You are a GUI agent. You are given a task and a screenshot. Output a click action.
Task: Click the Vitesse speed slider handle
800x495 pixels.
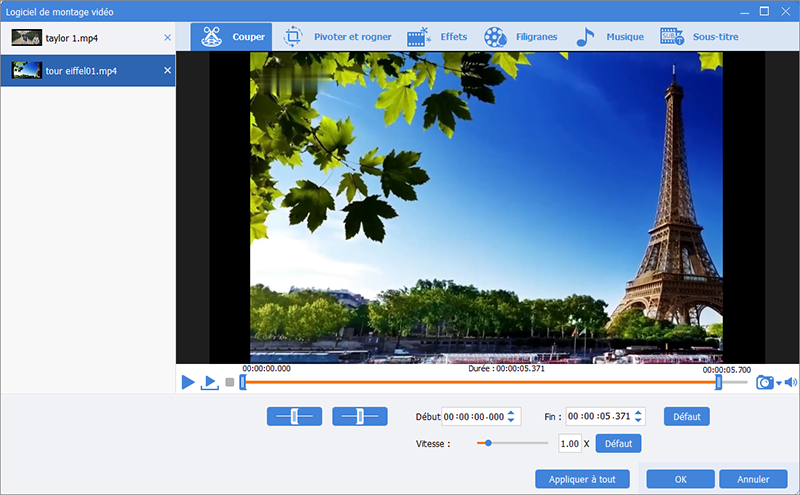click(488, 443)
